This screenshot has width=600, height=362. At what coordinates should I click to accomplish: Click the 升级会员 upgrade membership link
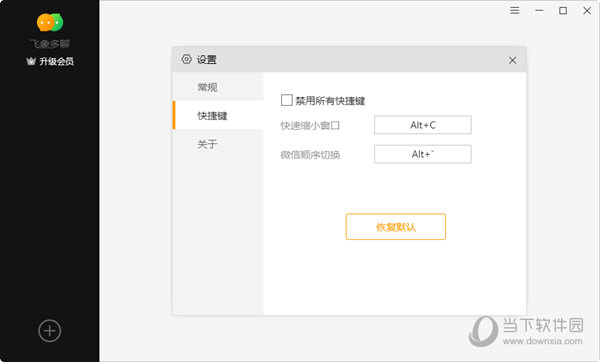click(x=50, y=61)
